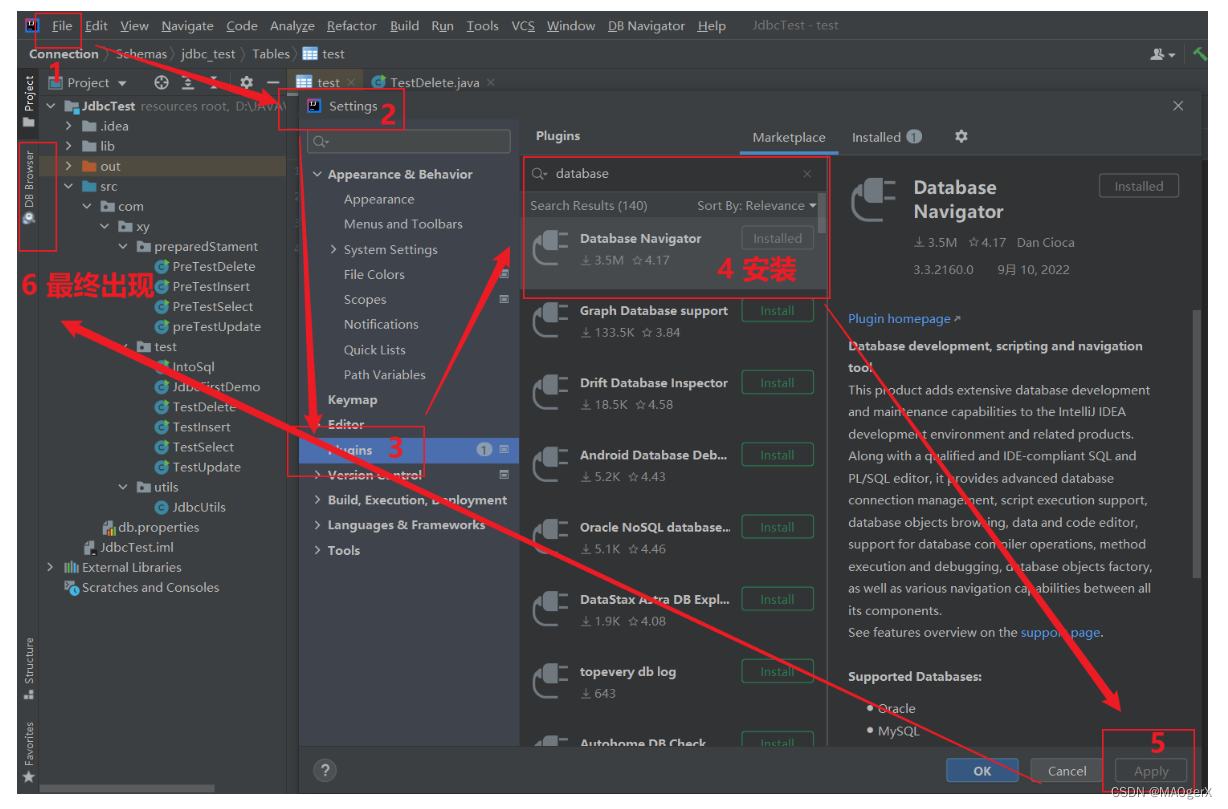Switch to the Marketplace tab
This screenshot has height=809, width=1228.
tap(789, 137)
